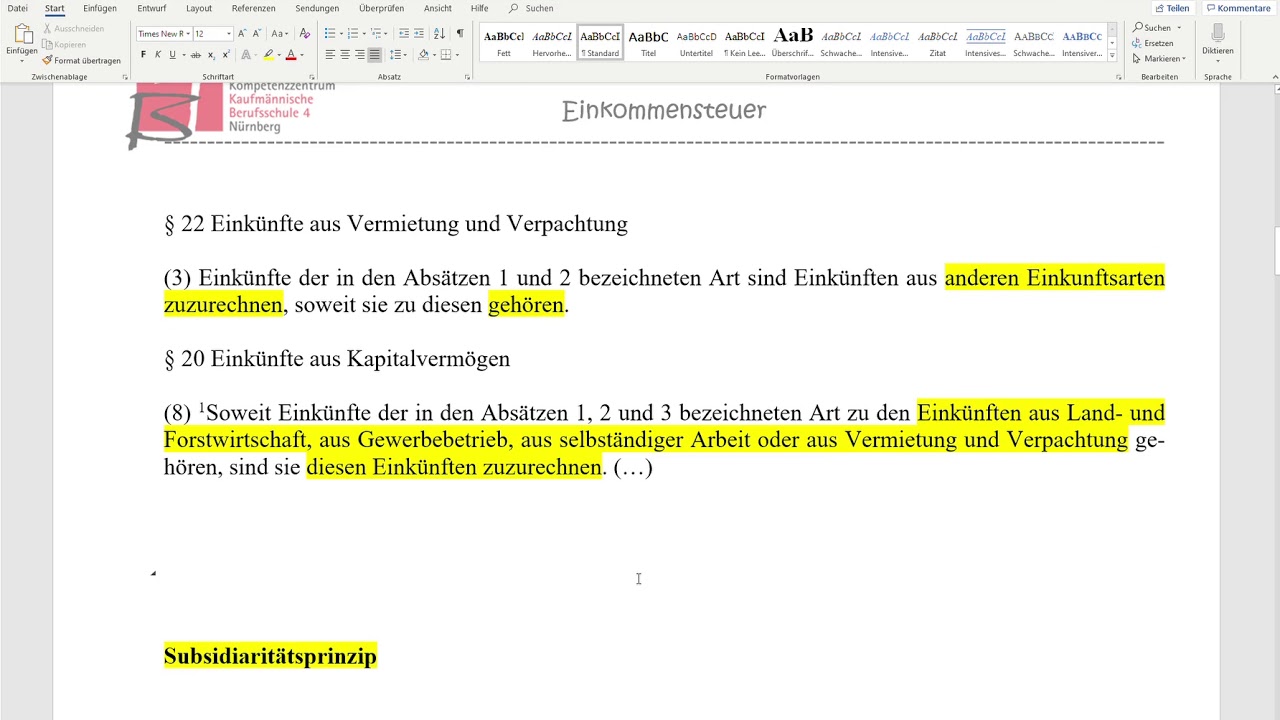This screenshot has width=1280, height=720.
Task: Open the Aa change case dropdown
Action: 280,34
